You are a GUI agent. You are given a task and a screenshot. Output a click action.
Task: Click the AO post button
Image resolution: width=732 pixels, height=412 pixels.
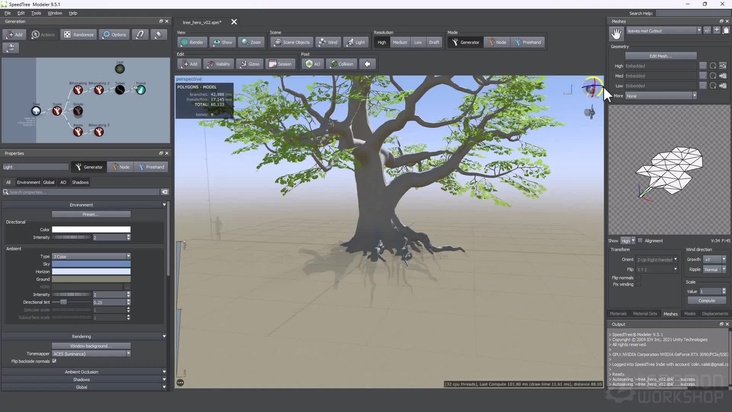[x=313, y=64]
